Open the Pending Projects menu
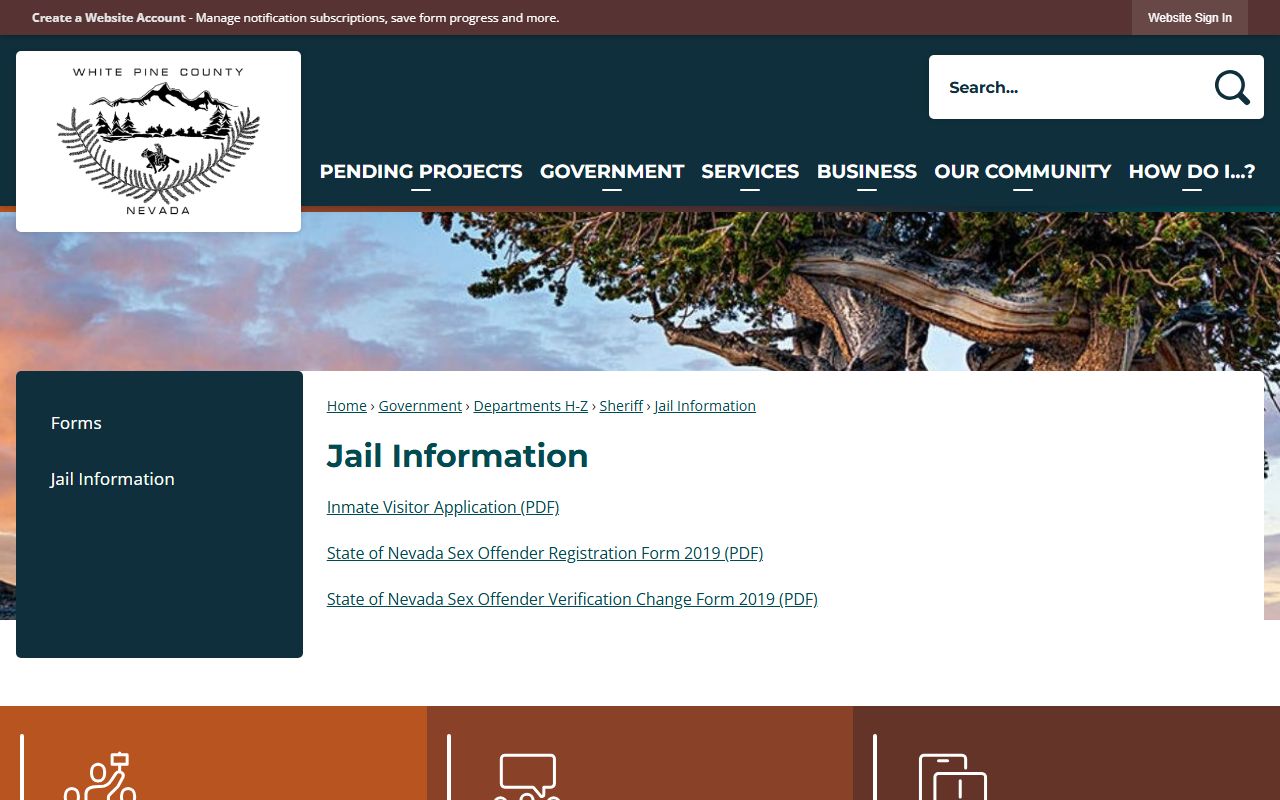 (421, 172)
